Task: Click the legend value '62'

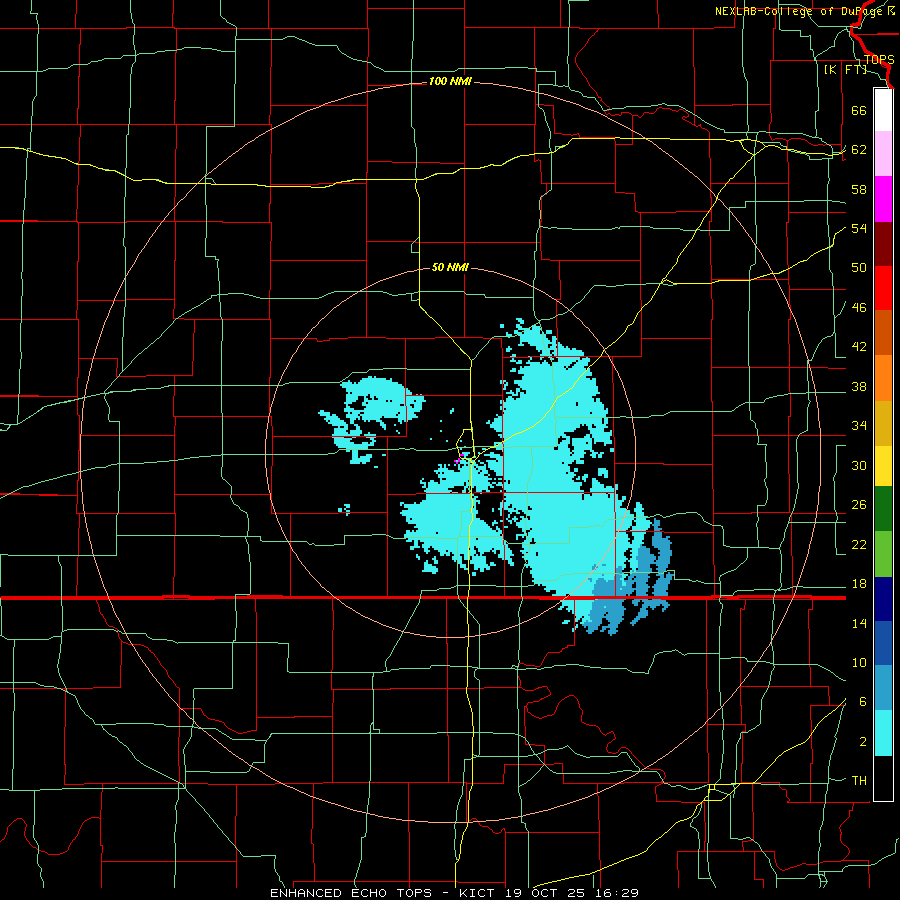Action: (x=859, y=150)
